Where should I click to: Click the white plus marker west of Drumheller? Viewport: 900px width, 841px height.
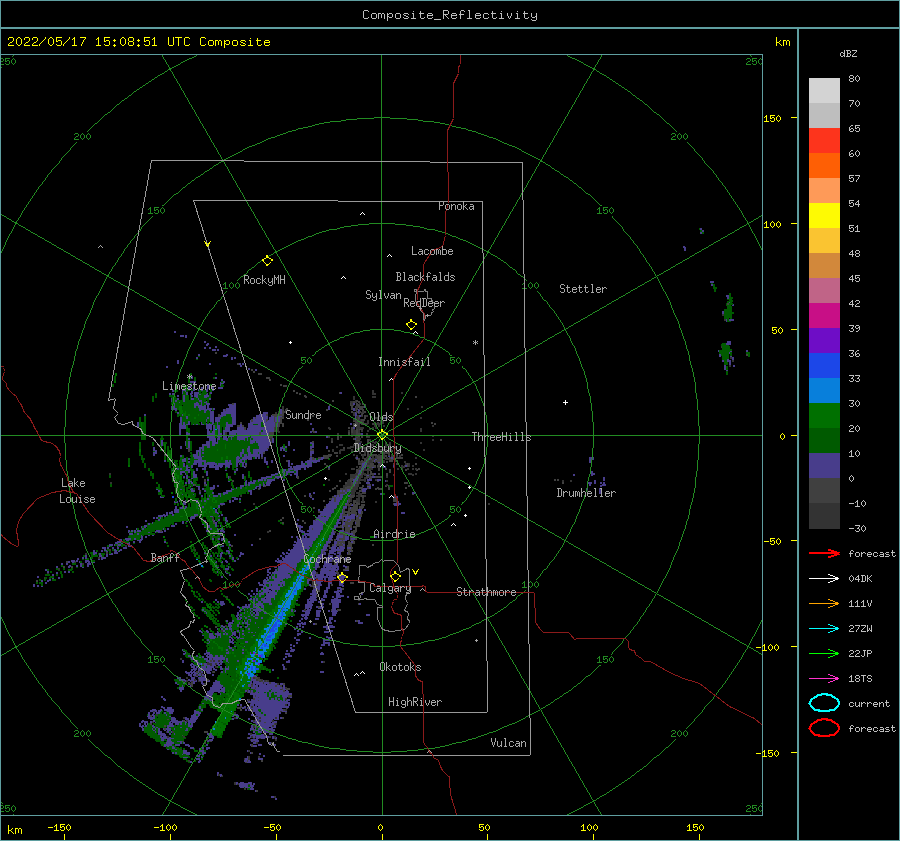[x=565, y=402]
